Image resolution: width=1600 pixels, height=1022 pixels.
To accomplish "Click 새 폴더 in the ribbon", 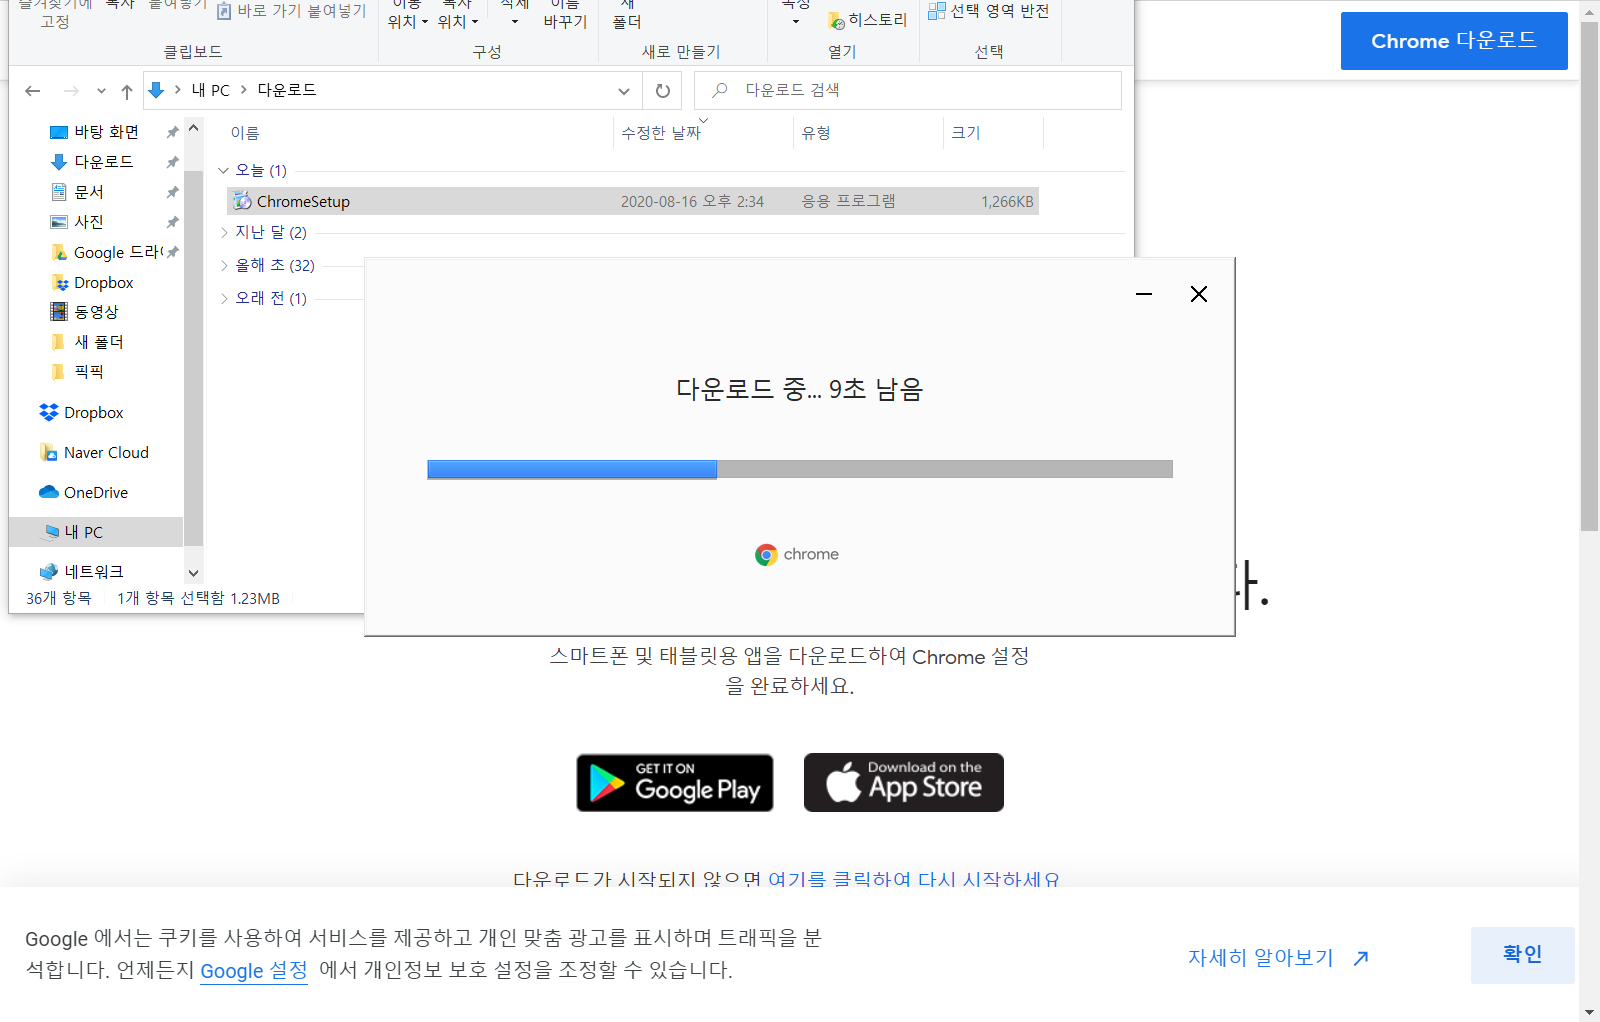I will coord(627,14).
